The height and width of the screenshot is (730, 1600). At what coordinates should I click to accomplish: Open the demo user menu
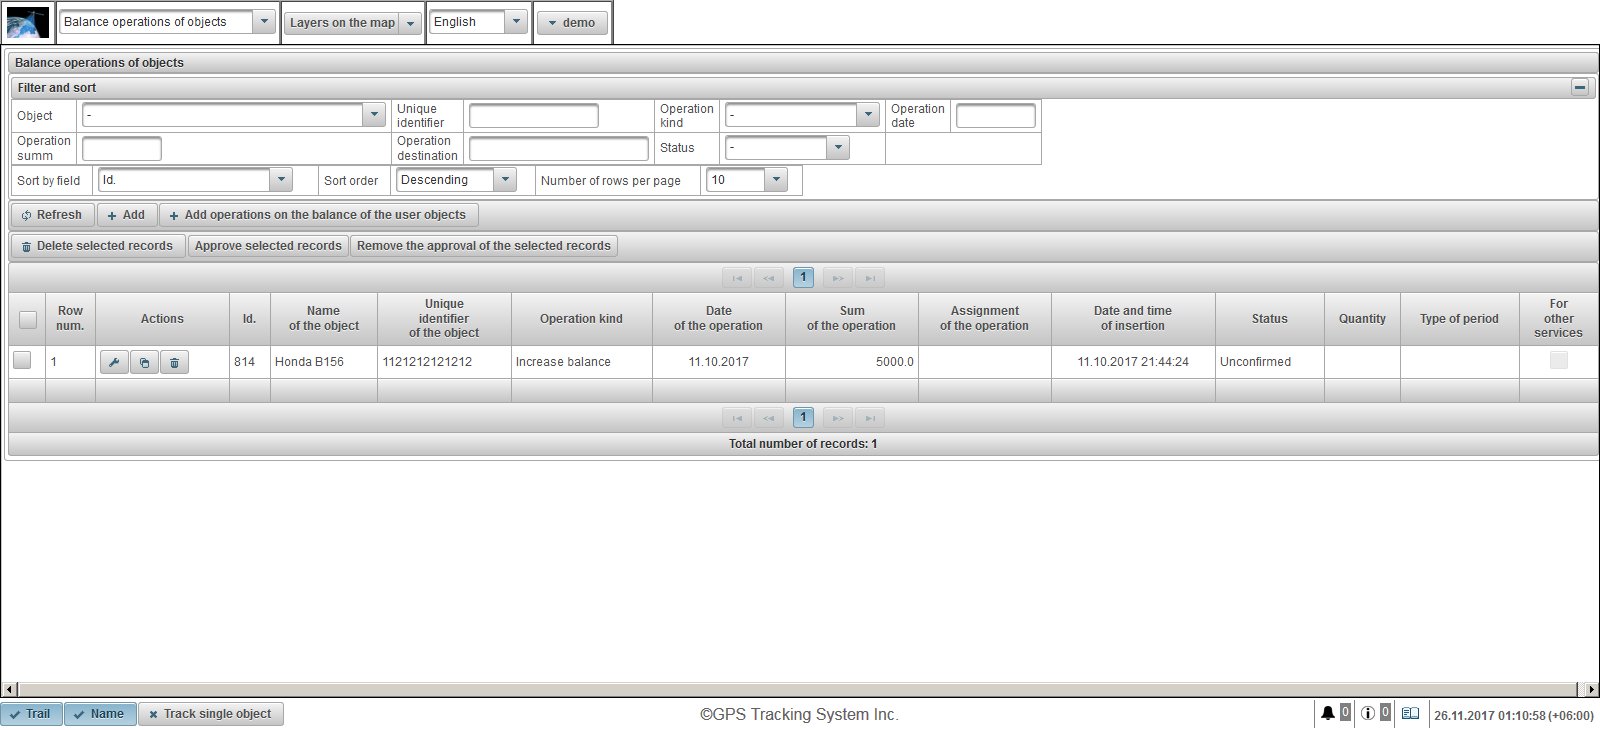pyautogui.click(x=572, y=23)
